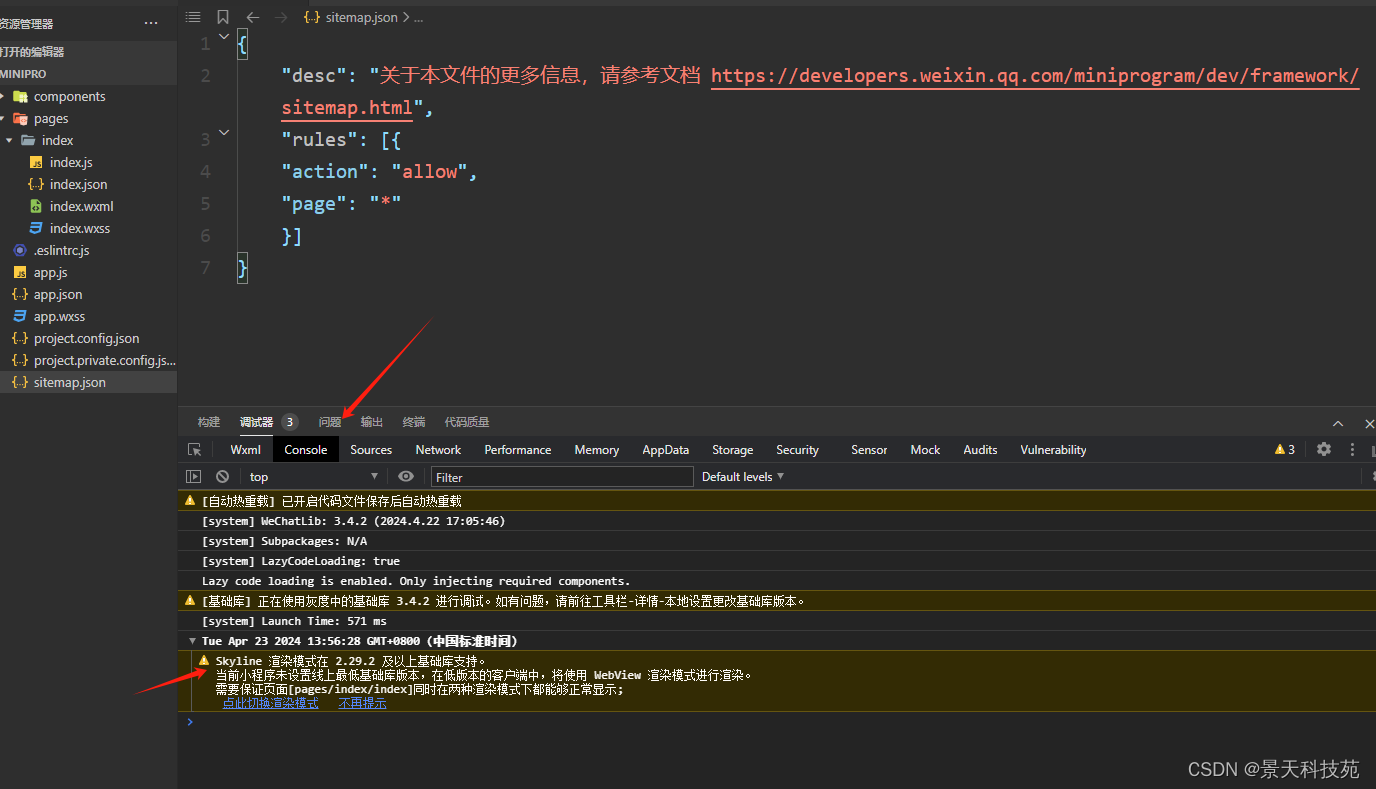Fold the rules block at line 3

(223, 133)
